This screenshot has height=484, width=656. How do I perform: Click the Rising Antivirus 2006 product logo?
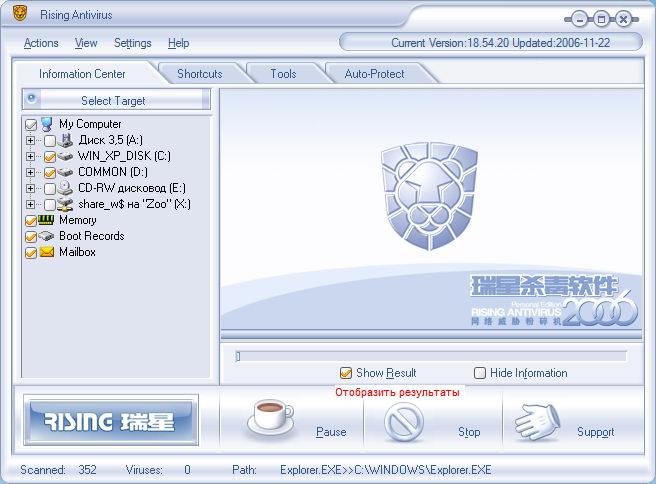tap(554, 300)
